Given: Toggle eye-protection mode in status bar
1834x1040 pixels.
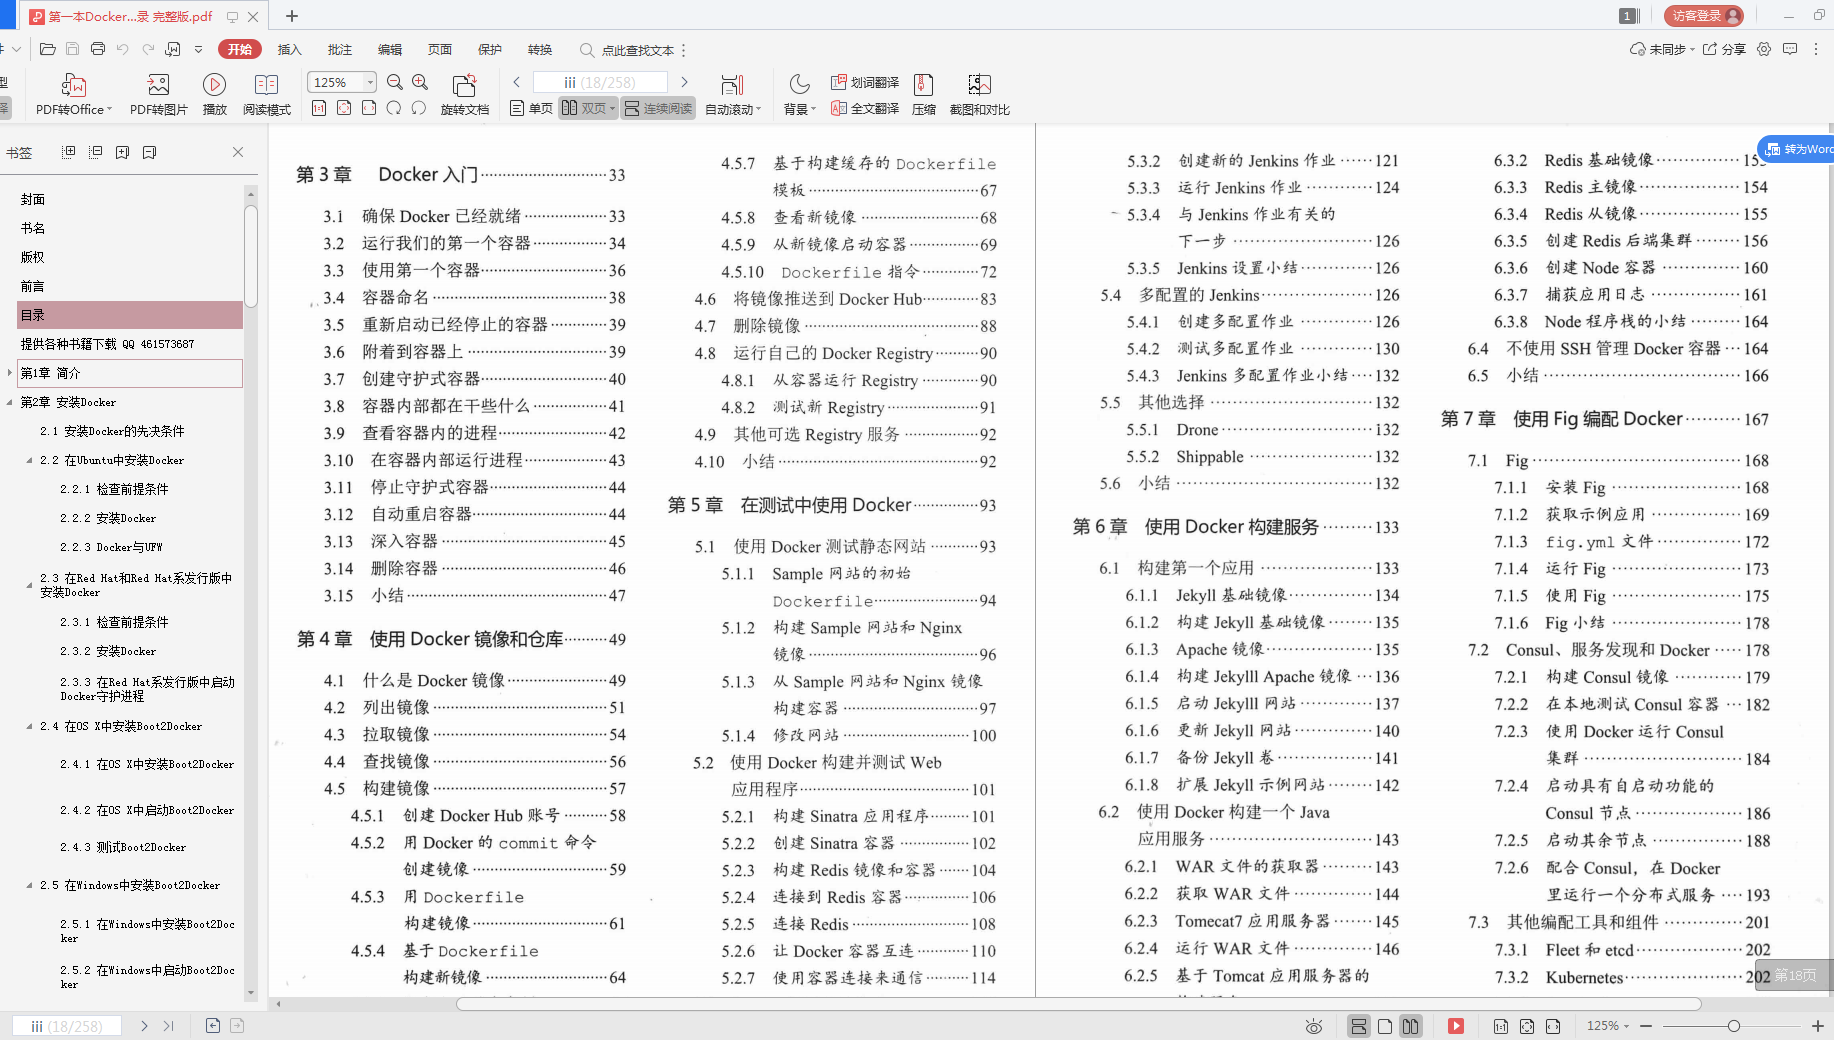Looking at the screenshot, I should click(x=1314, y=1026).
